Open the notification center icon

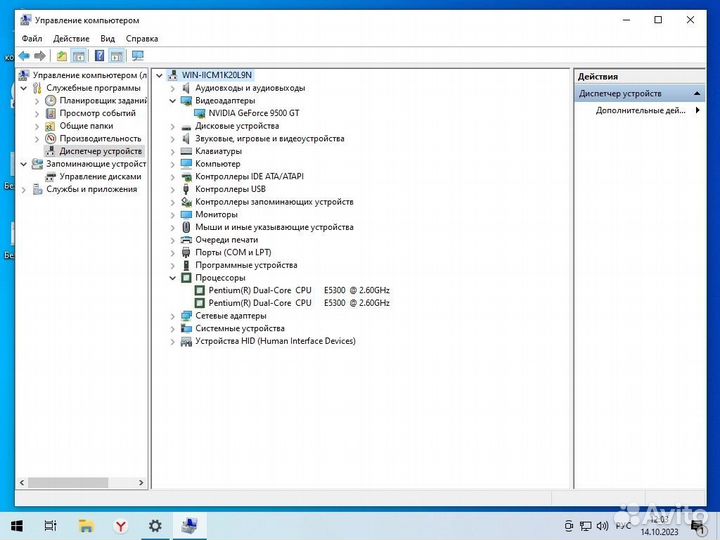[698, 527]
